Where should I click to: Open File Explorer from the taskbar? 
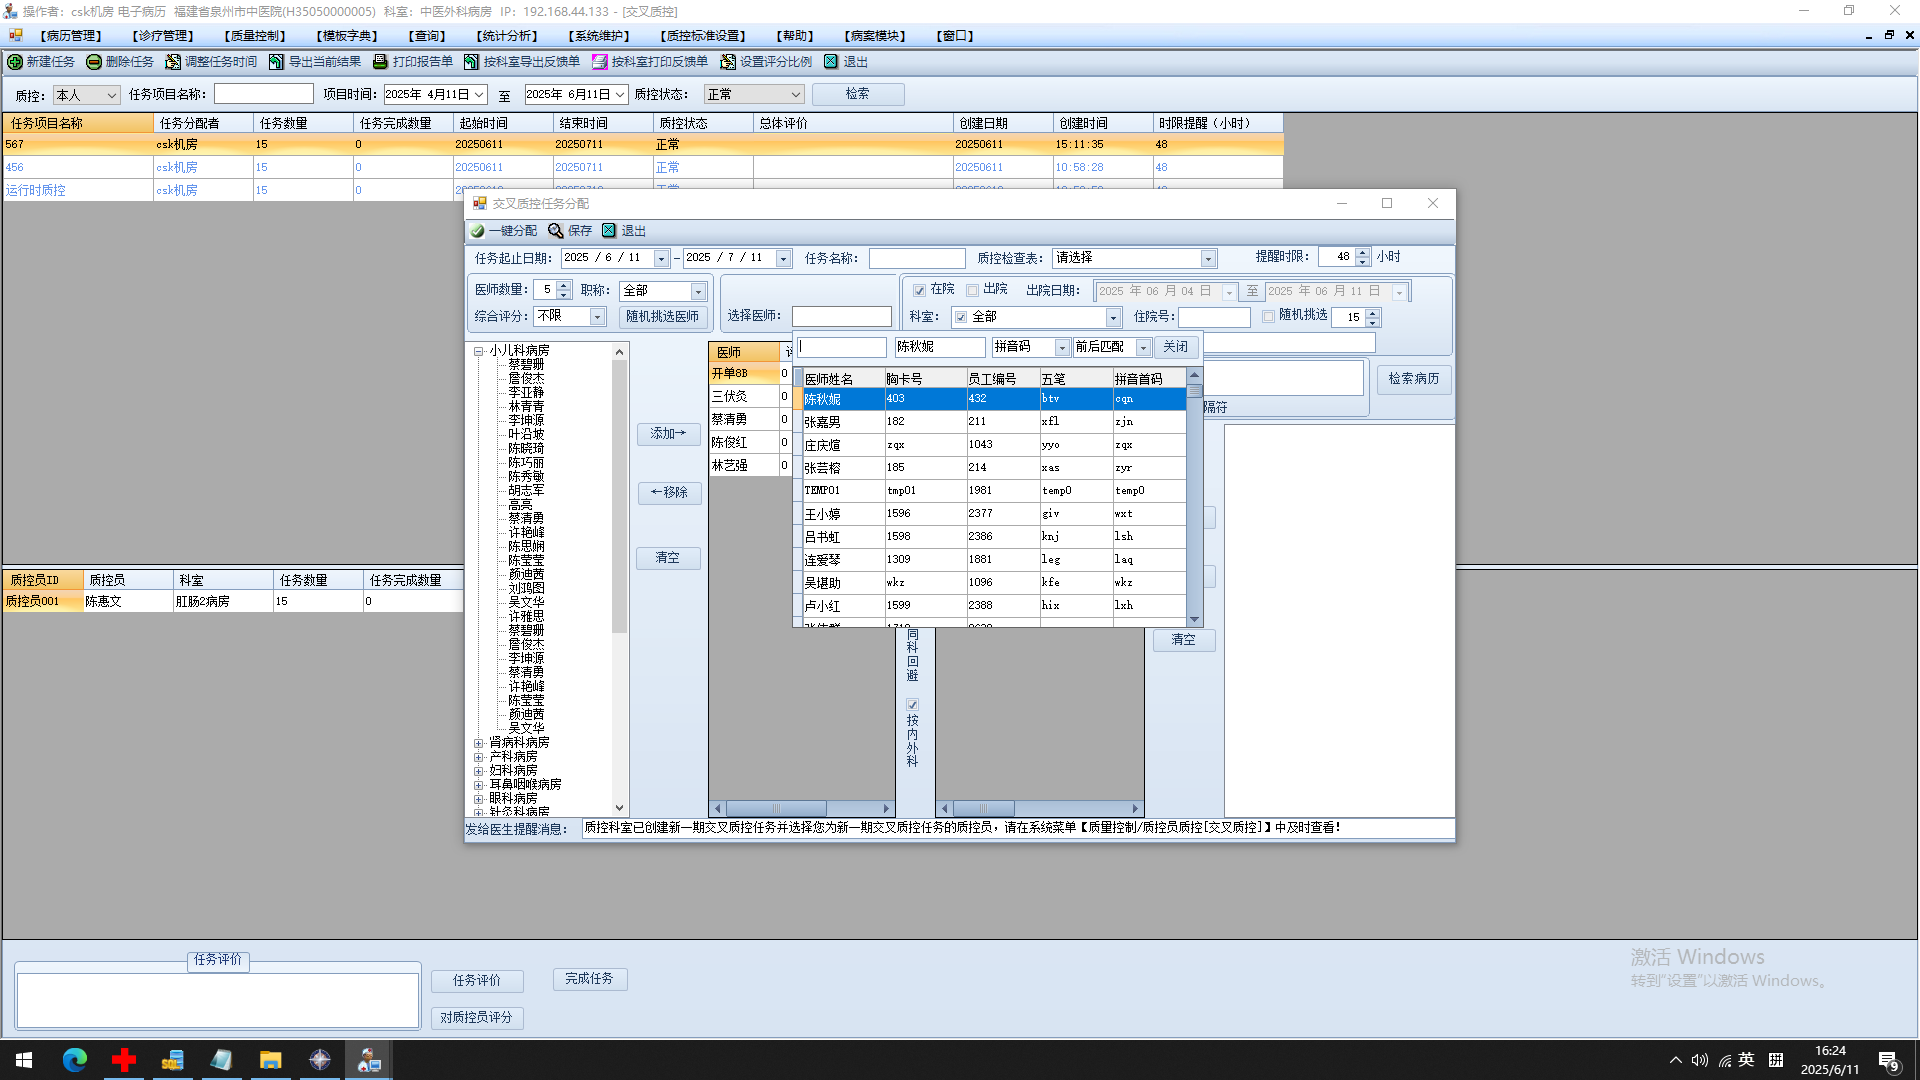tap(270, 1060)
